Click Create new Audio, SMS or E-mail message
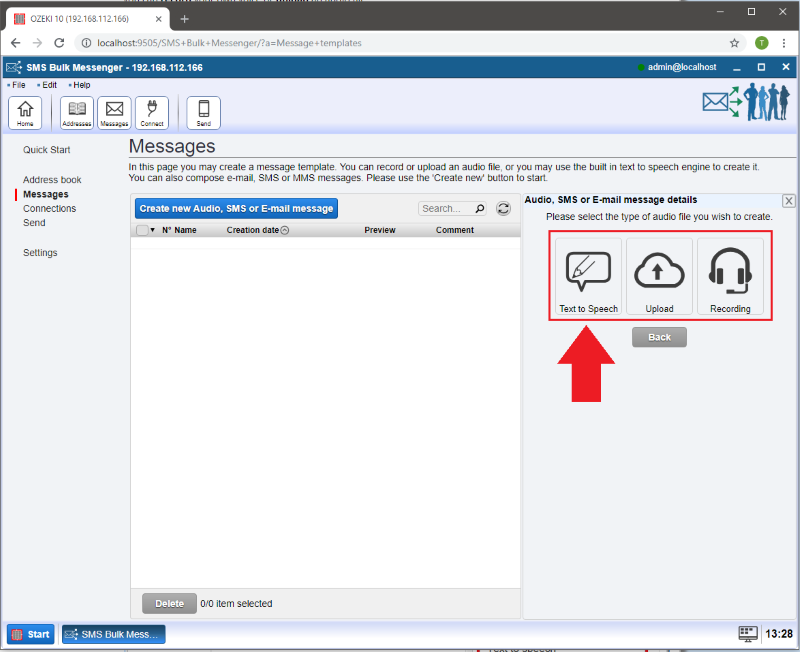 pyautogui.click(x=236, y=208)
